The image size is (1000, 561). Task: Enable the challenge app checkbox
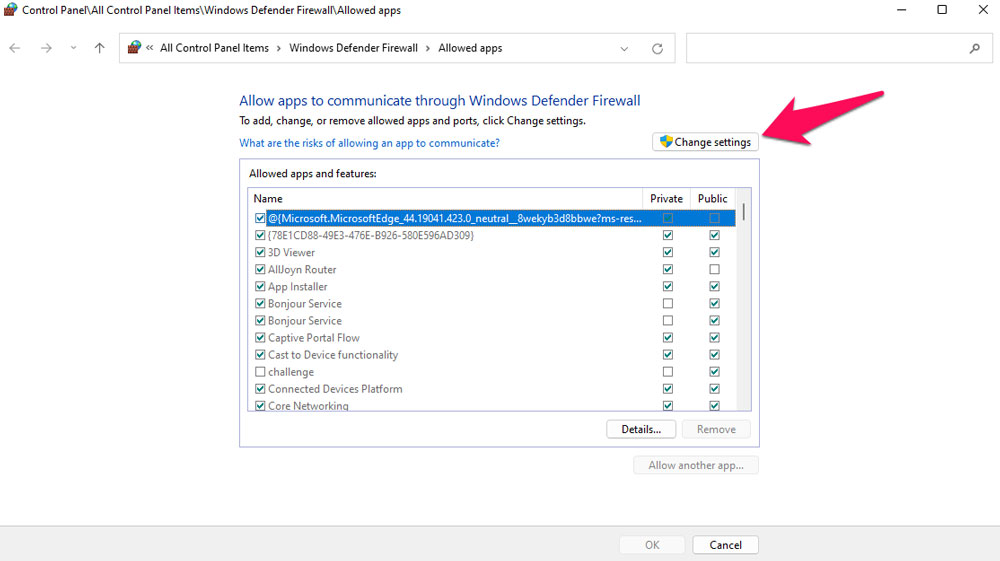point(260,372)
